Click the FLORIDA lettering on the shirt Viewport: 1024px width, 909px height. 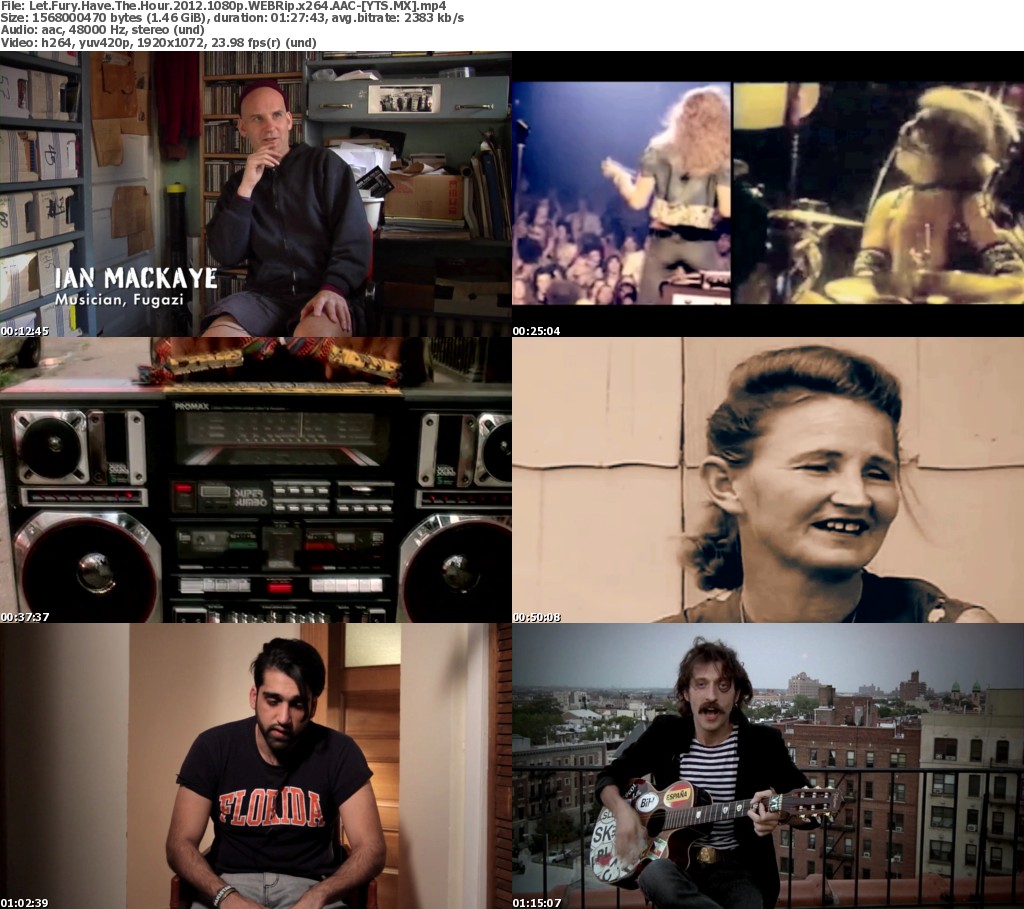click(x=271, y=806)
